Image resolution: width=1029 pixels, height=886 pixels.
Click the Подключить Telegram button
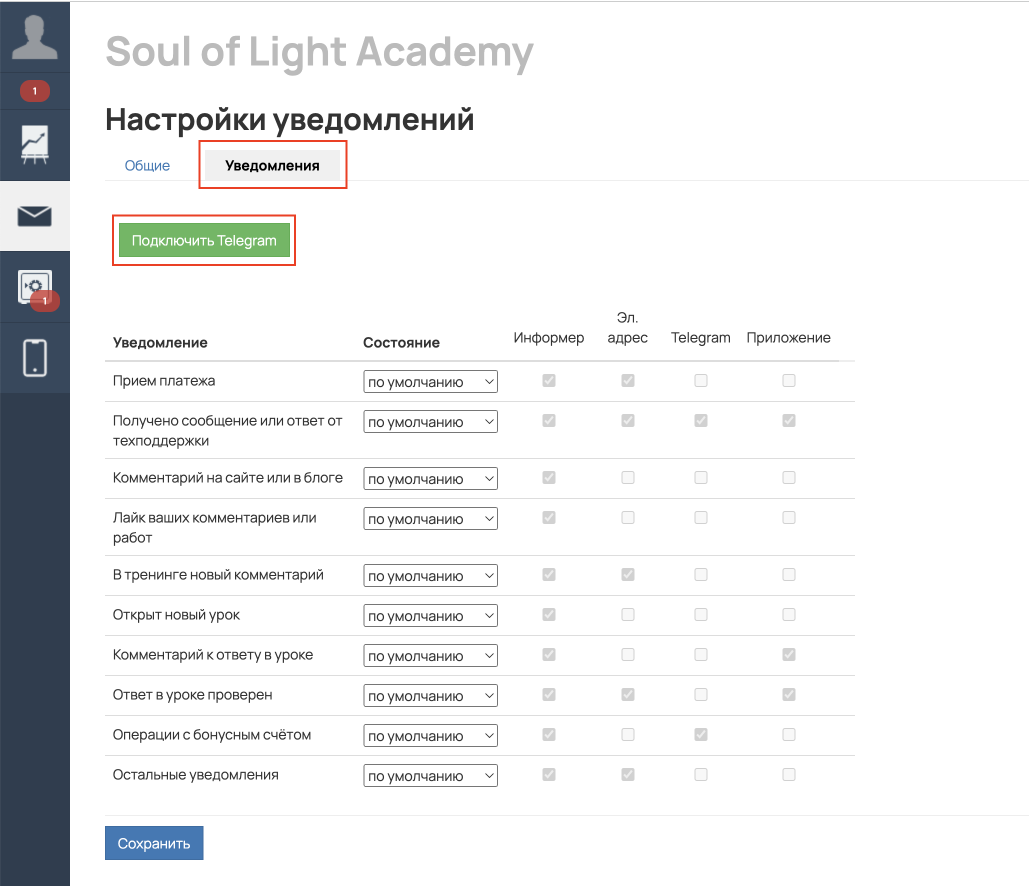(x=204, y=241)
